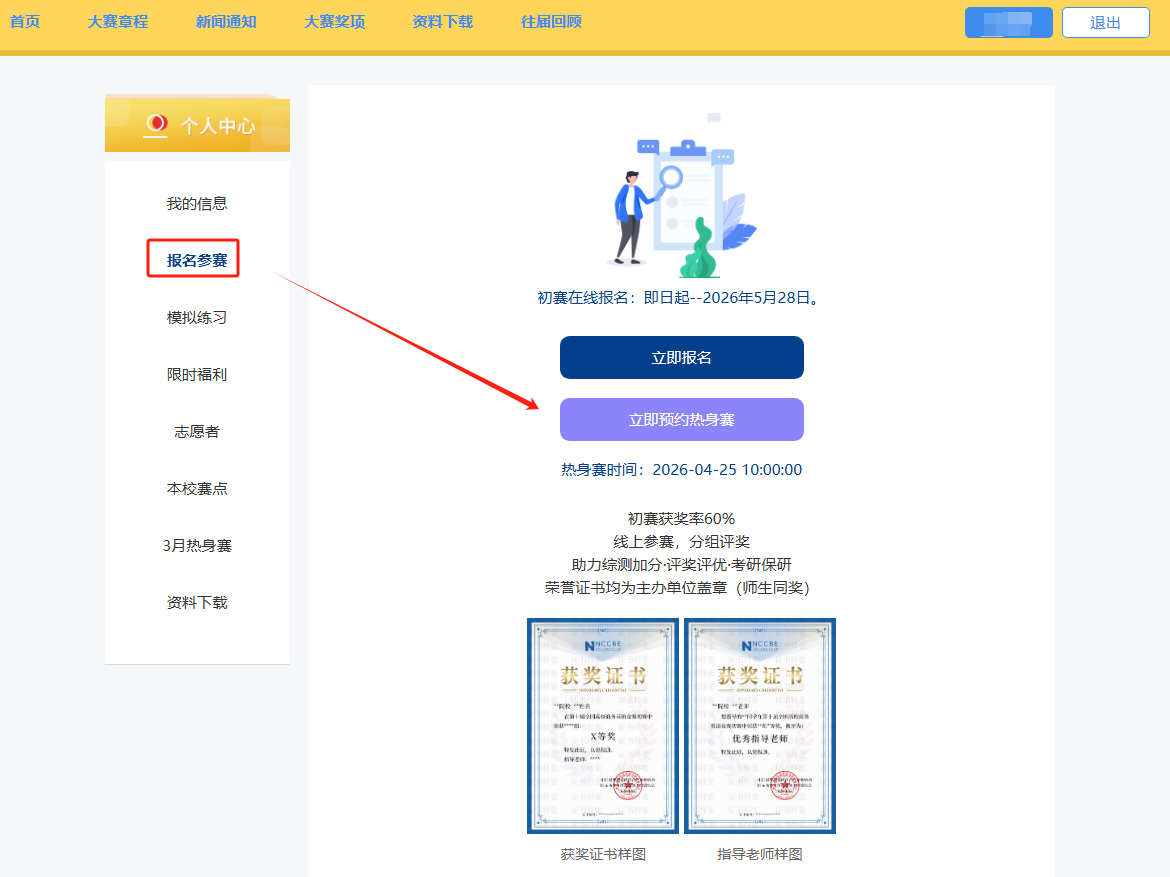This screenshot has height=877, width=1170.
Task: Select 大赛奖项 in the top bar
Action: 334,21
